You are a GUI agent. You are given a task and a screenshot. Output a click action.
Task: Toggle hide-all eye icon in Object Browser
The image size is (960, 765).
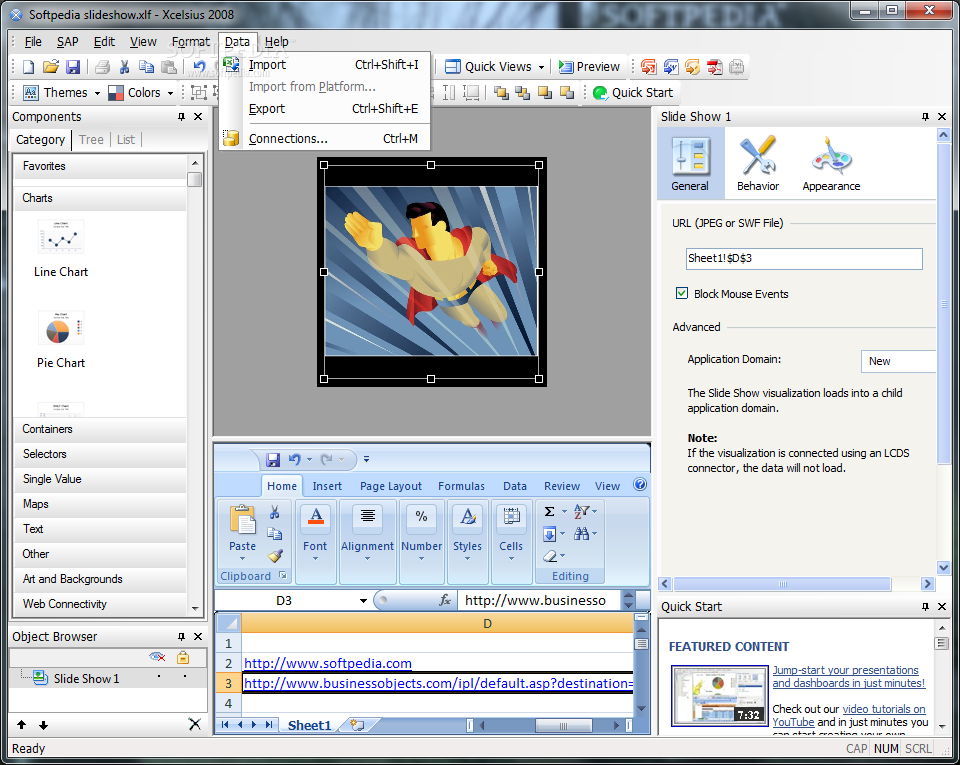point(157,657)
